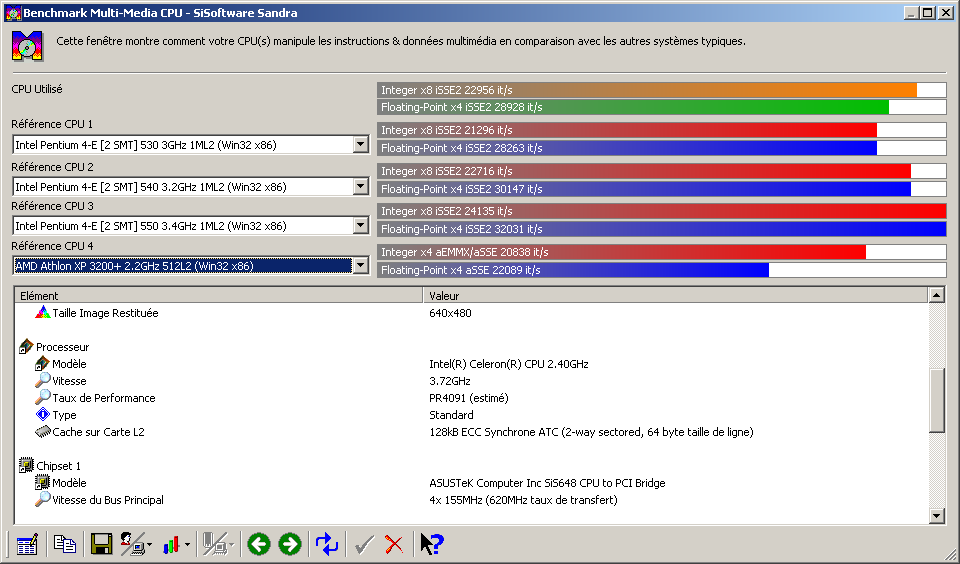960x564 pixels.
Task: Select the chipset Modèle row
Action: point(471,483)
